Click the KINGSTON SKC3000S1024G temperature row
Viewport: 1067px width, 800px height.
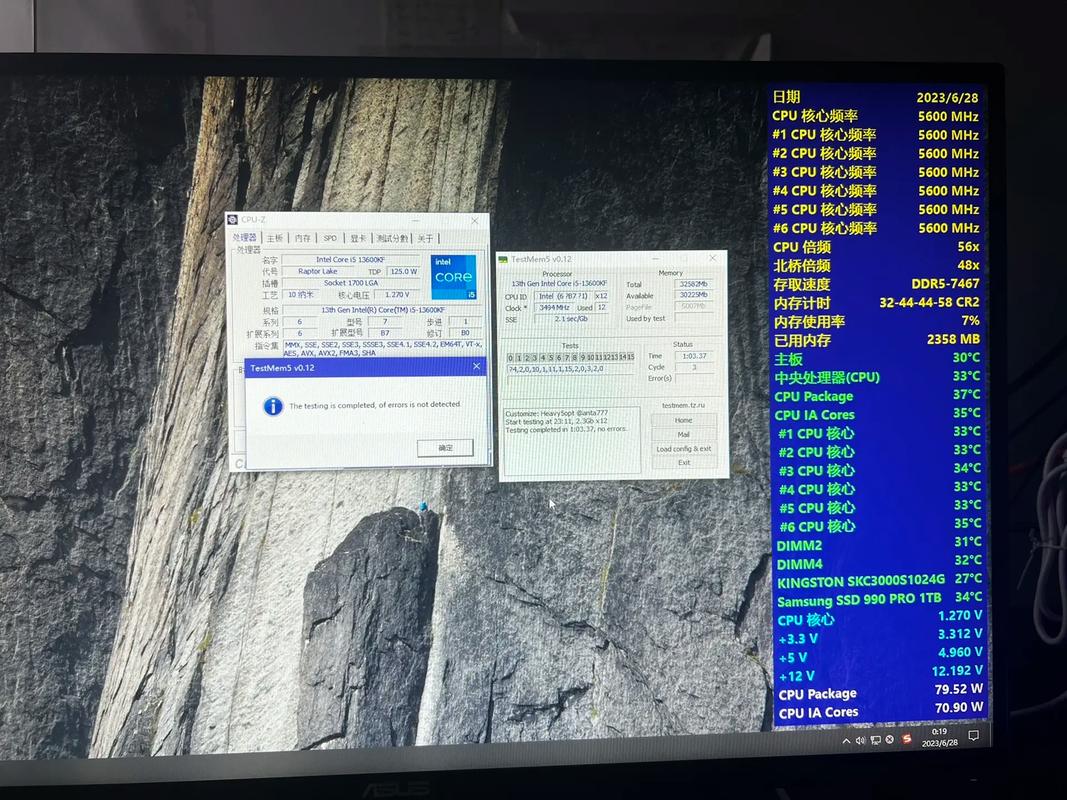[879, 580]
